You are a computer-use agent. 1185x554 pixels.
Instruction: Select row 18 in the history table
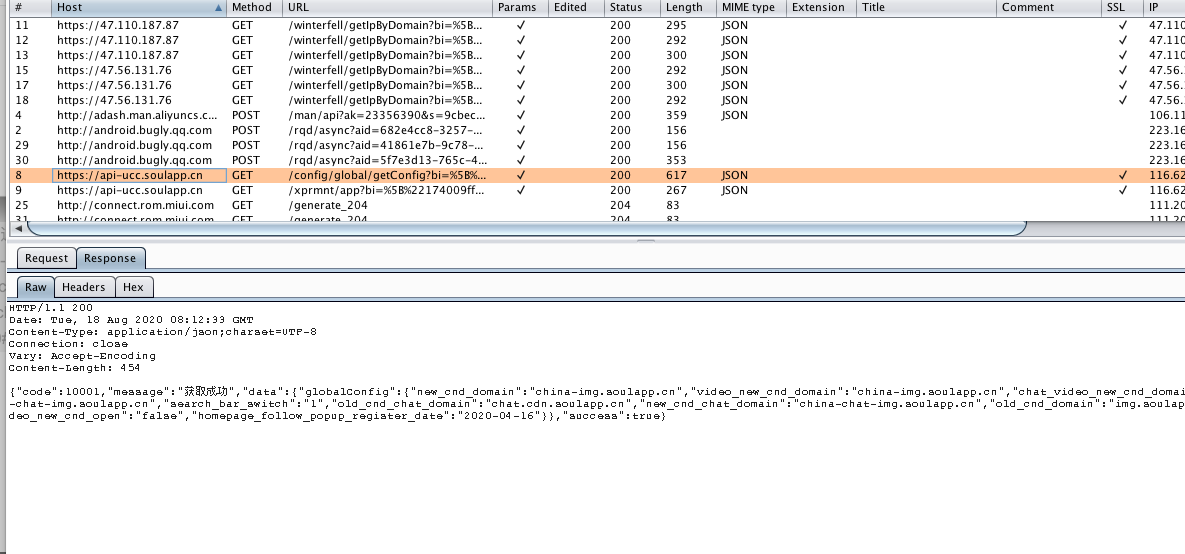click(597, 100)
